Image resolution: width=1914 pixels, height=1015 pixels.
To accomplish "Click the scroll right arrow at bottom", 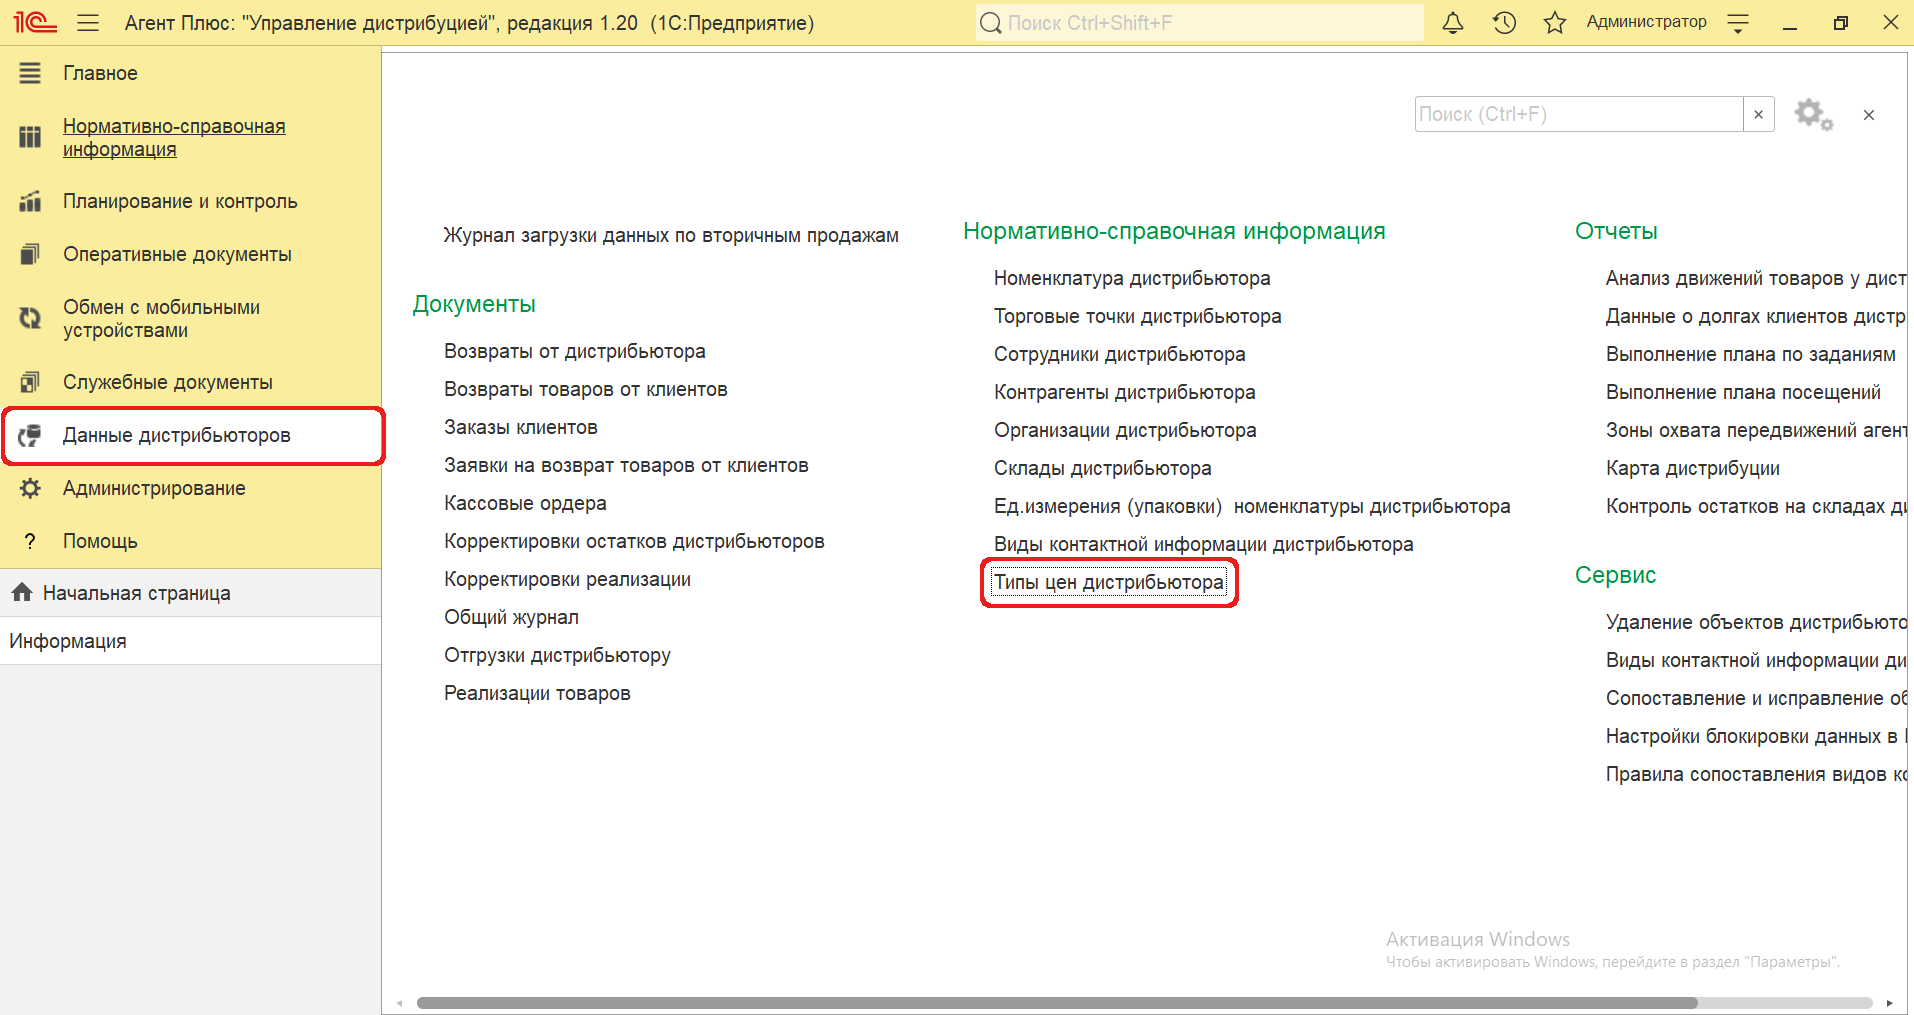I will tap(1889, 1002).
